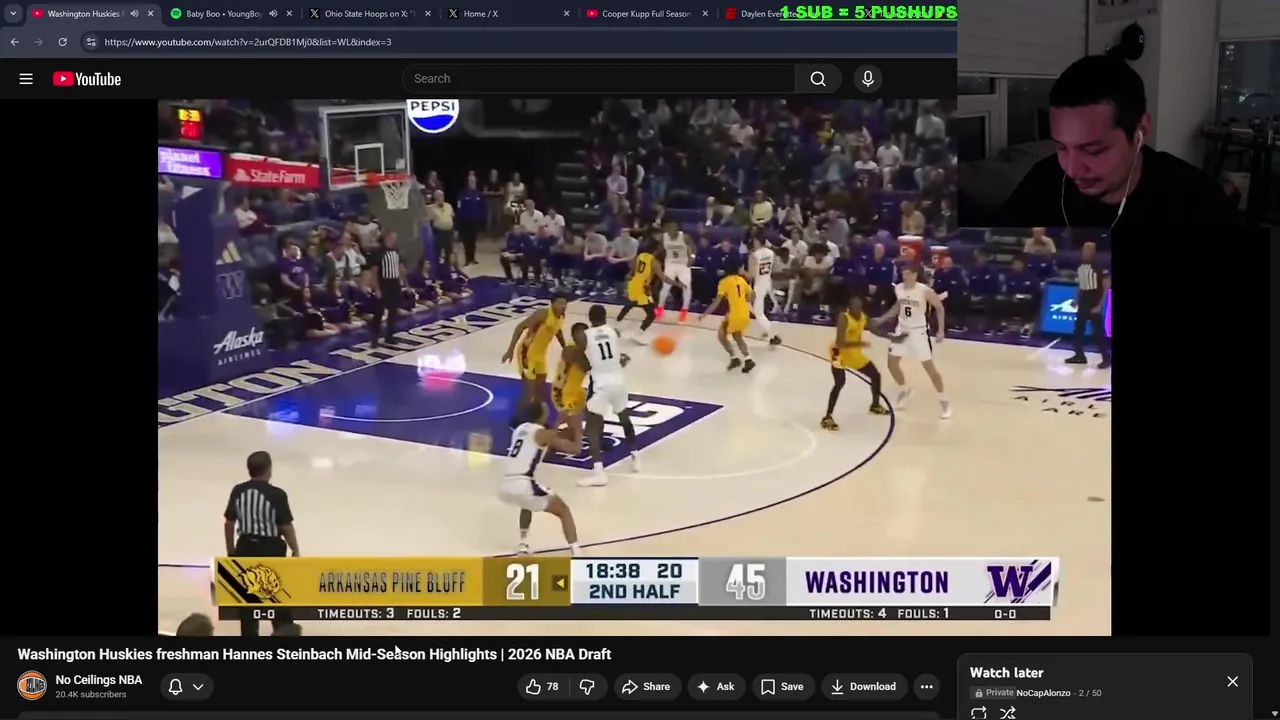The width and height of the screenshot is (1280, 720).
Task: Close the Cooper Kupp Full Season tab
Action: click(705, 14)
